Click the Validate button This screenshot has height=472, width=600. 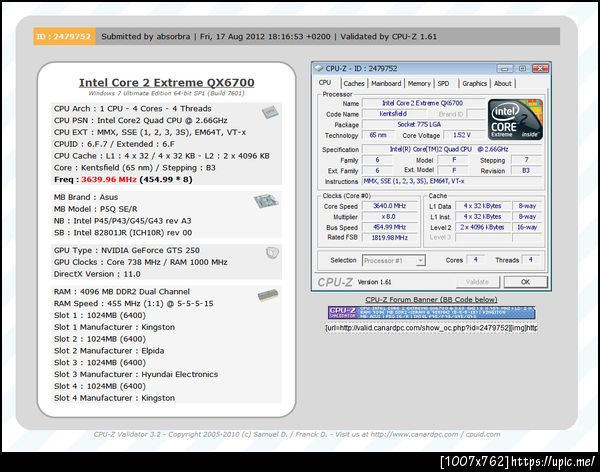pyautogui.click(x=478, y=282)
